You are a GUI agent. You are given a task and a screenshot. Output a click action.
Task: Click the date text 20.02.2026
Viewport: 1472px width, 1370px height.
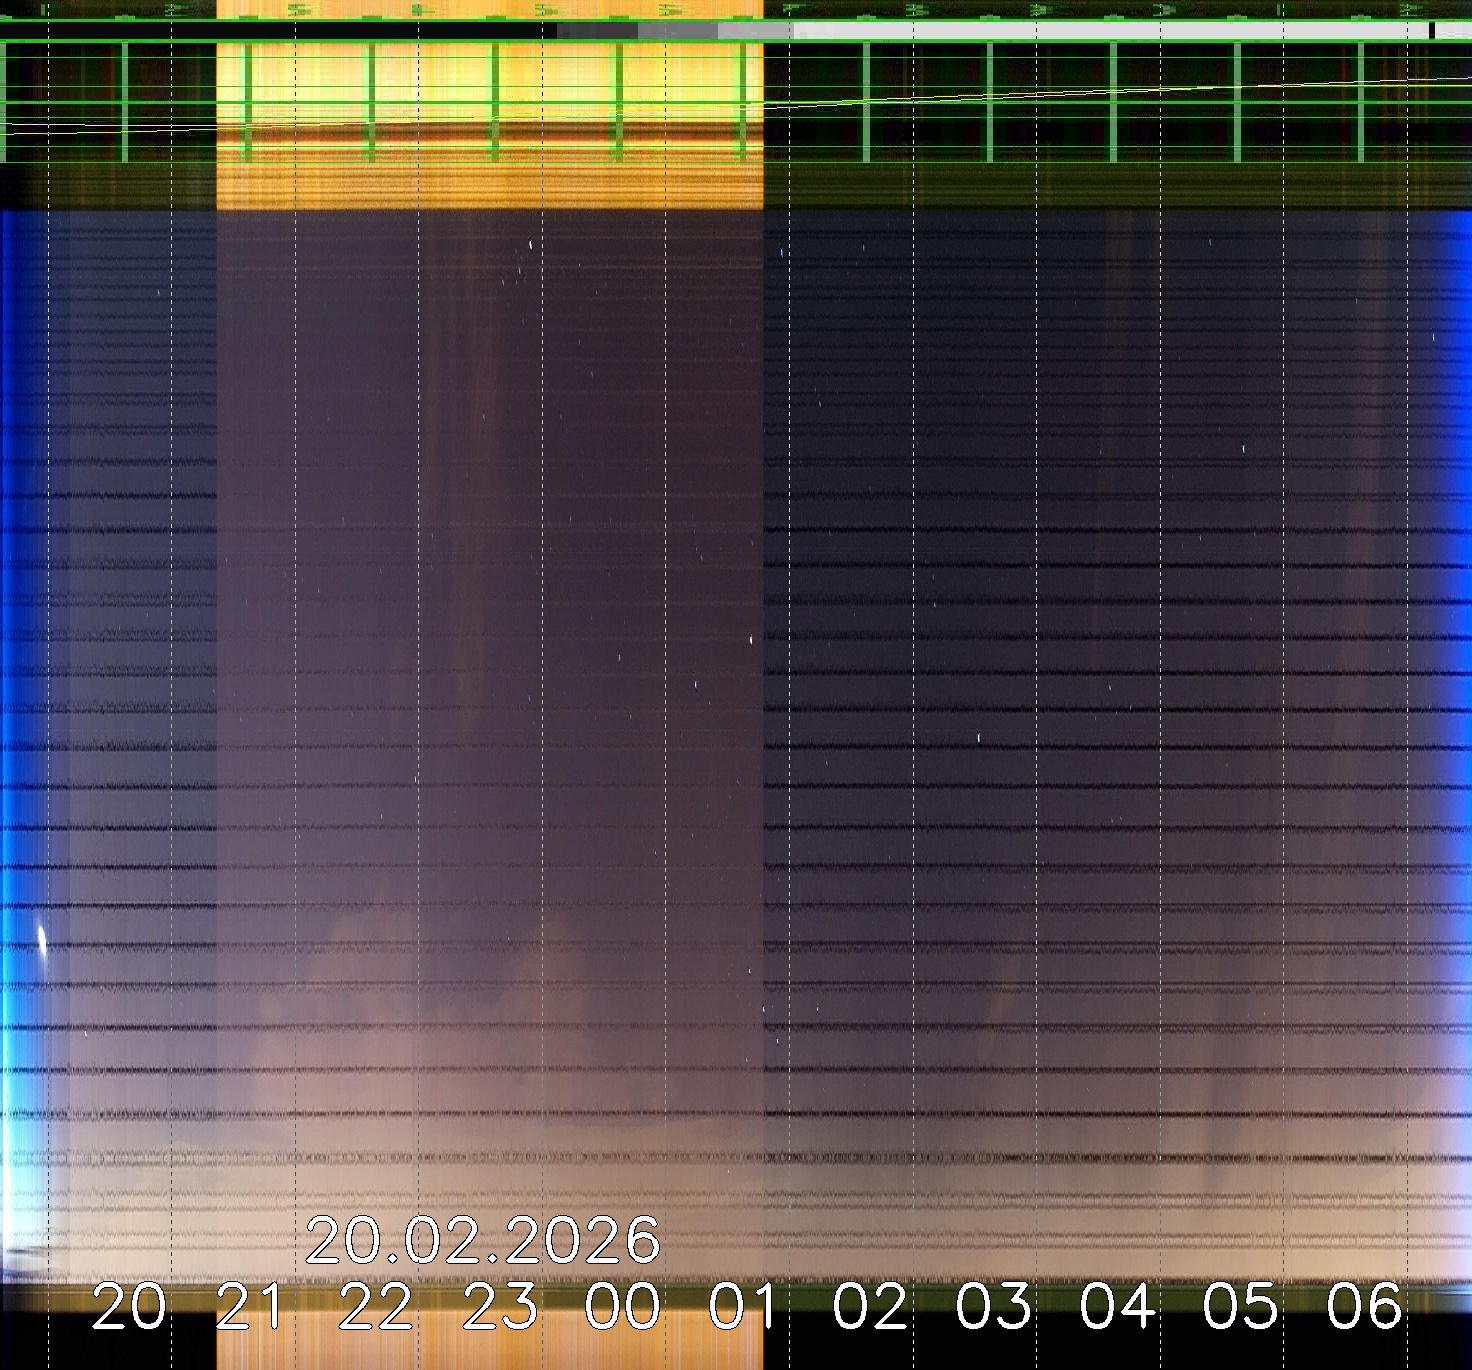(x=482, y=1241)
